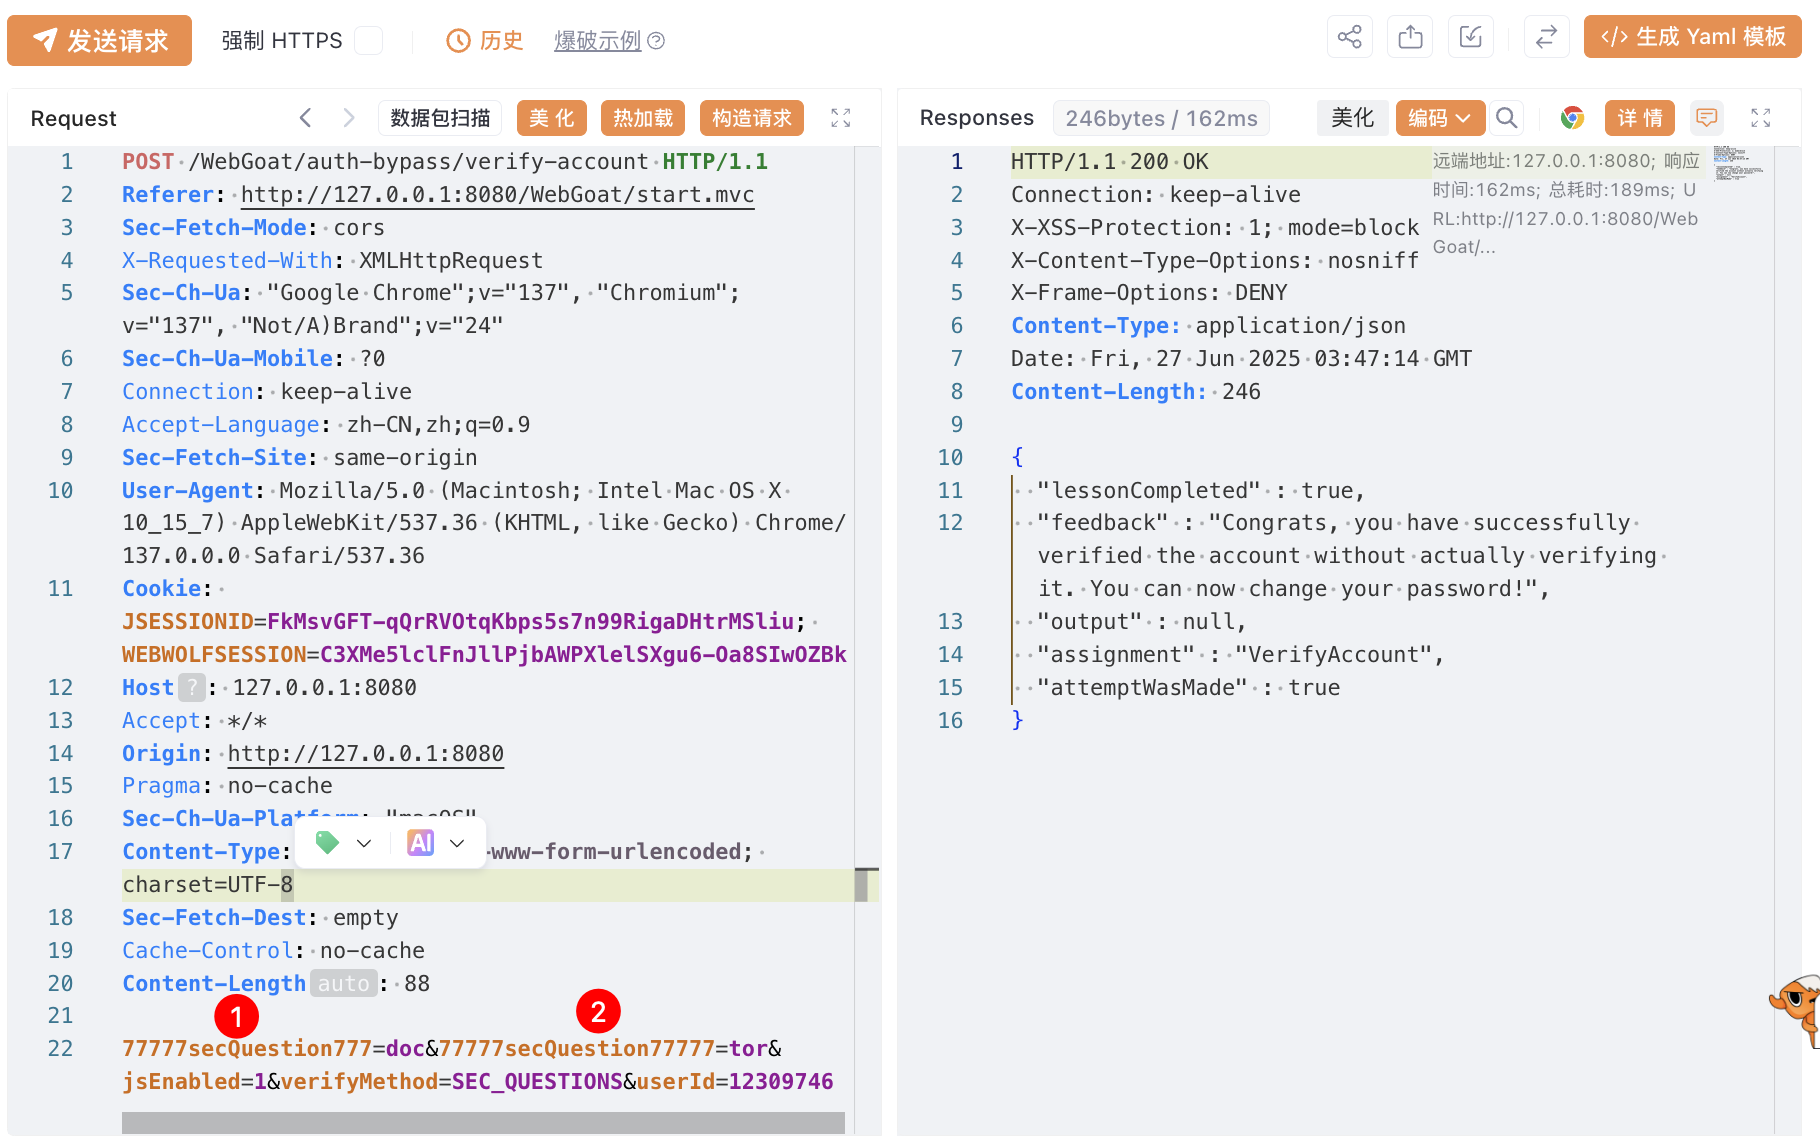Open the 爆破示例 link
The width and height of the screenshot is (1820, 1148).
[598, 40]
